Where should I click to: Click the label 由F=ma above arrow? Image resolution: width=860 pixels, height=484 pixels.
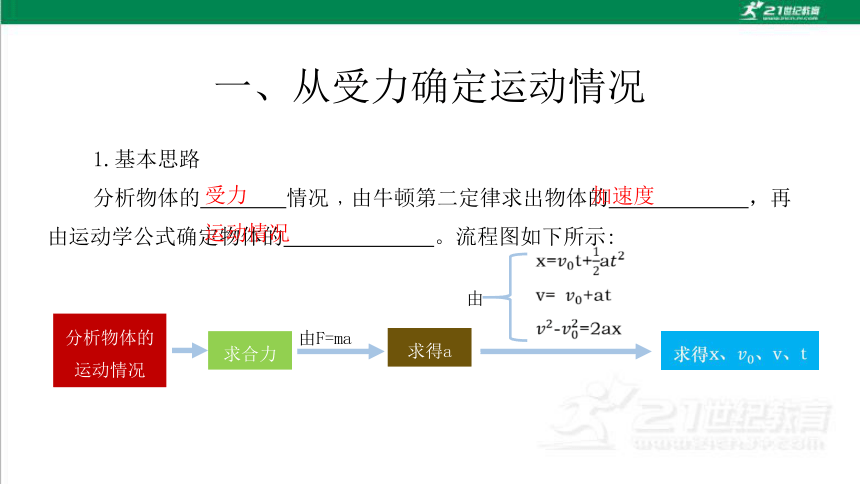click(x=325, y=339)
